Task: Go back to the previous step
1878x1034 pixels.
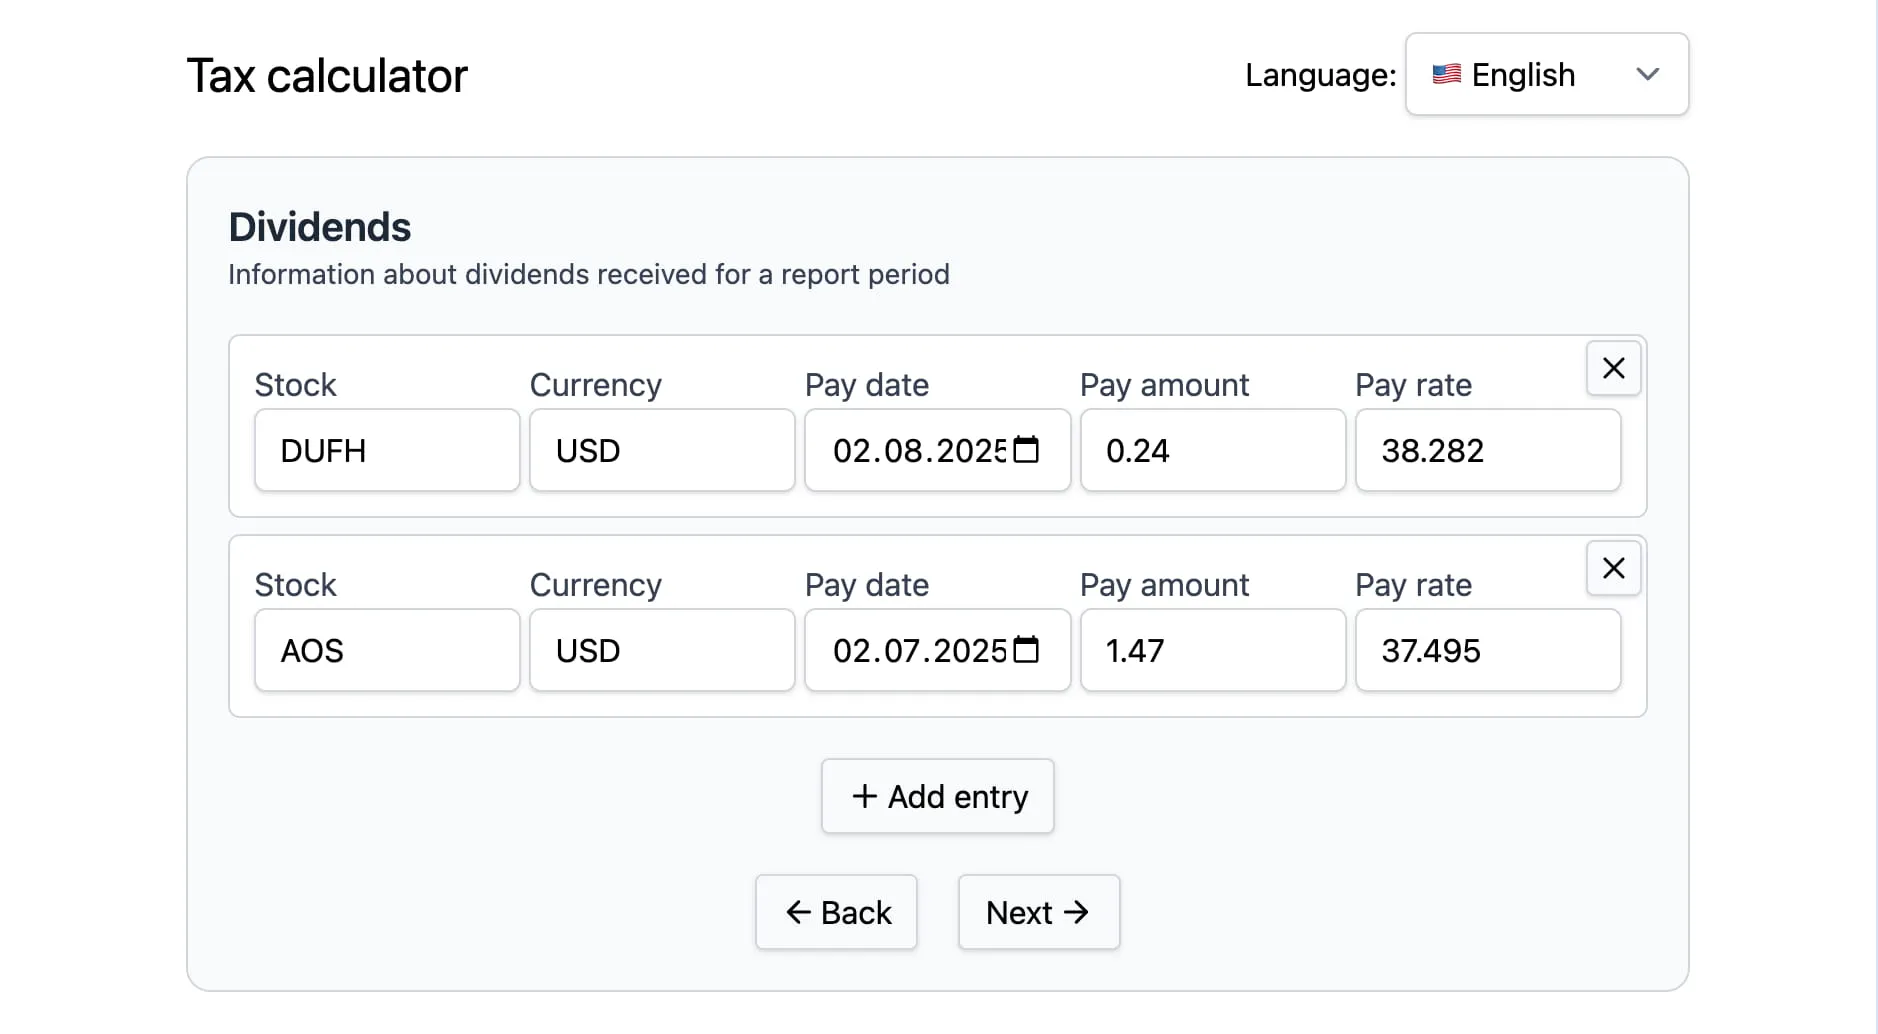Action: tap(836, 912)
